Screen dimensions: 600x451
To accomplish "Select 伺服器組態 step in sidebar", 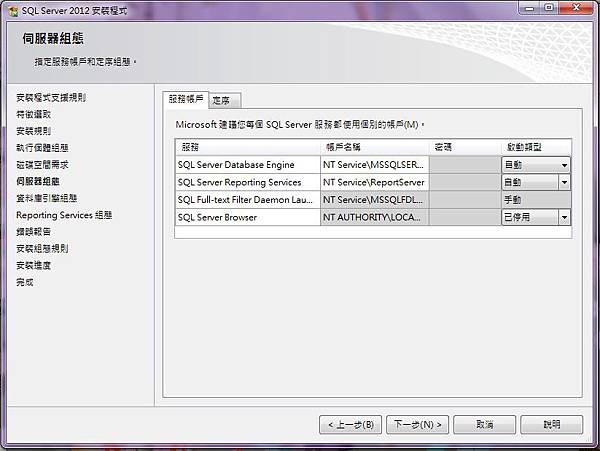I will click(38, 181).
